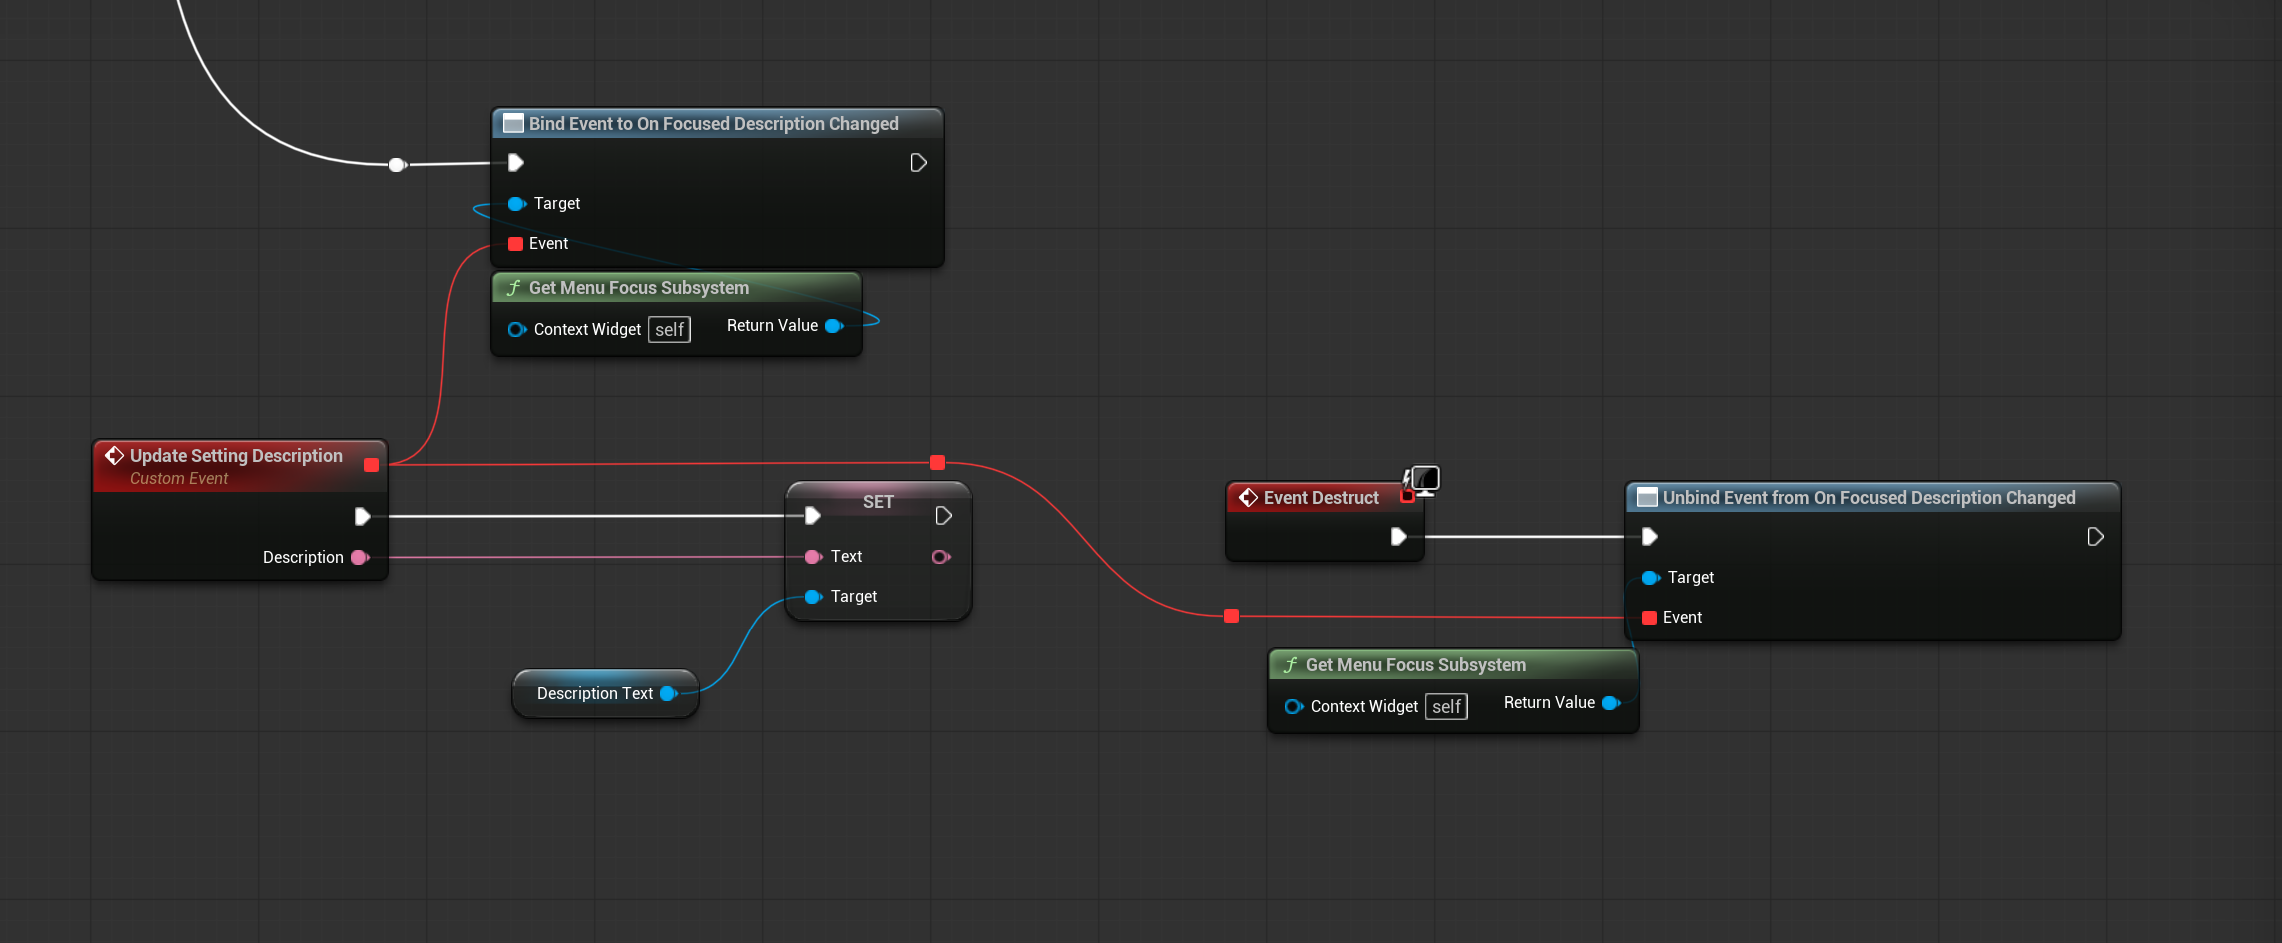
Task: Click the white reroute node on execution wire
Action: pyautogui.click(x=397, y=164)
